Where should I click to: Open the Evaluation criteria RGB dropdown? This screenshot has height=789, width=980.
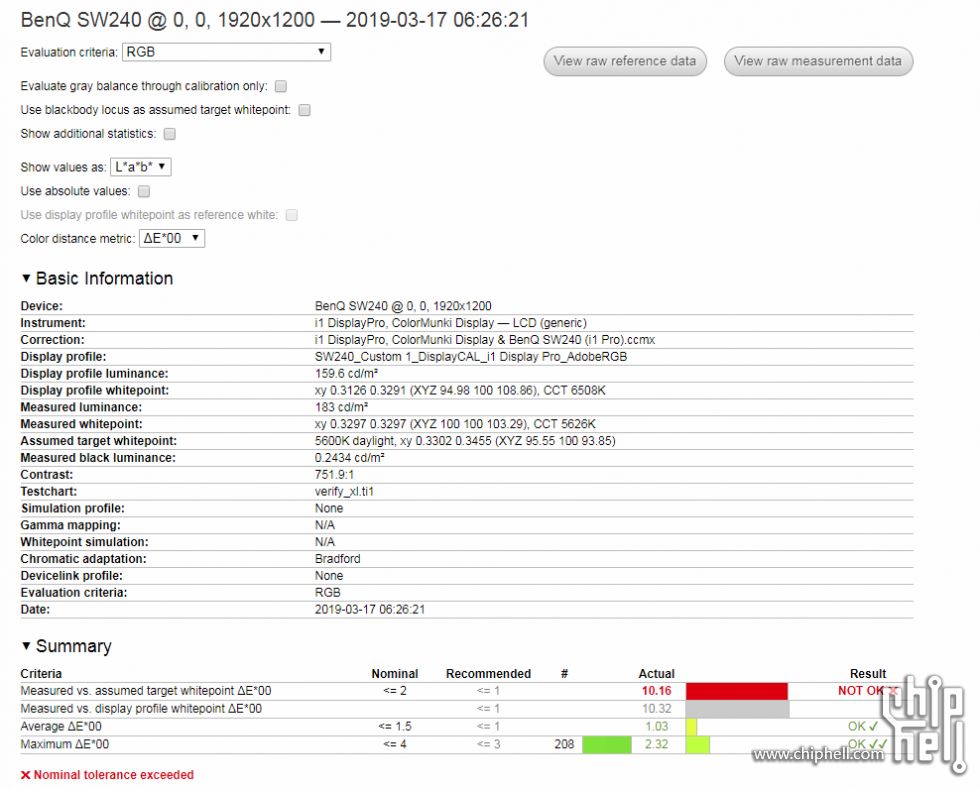(226, 52)
